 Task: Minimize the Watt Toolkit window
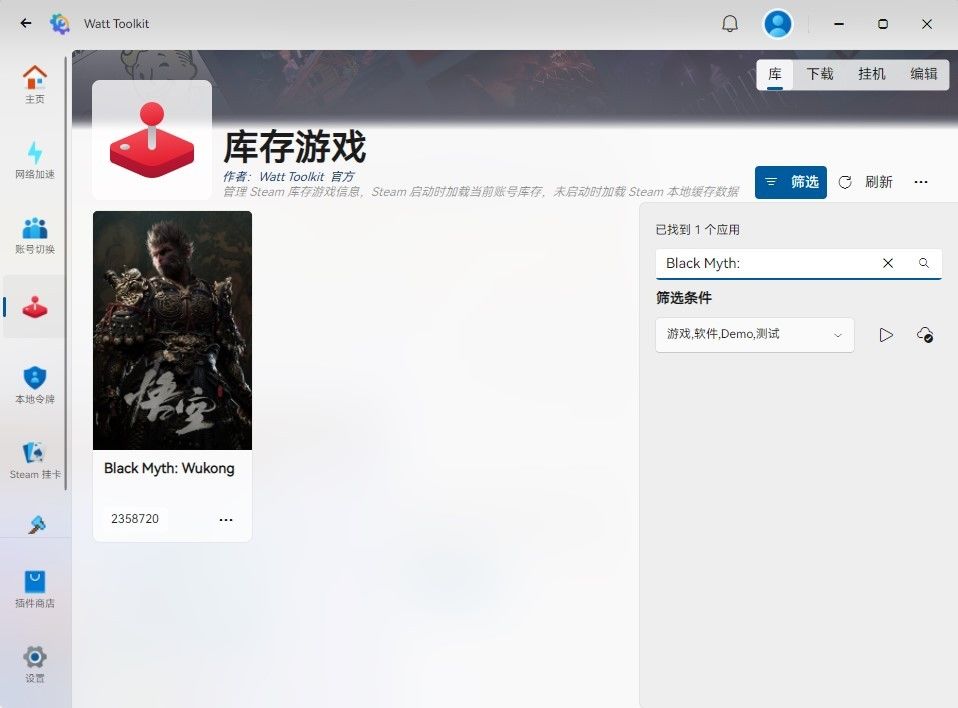(x=839, y=24)
